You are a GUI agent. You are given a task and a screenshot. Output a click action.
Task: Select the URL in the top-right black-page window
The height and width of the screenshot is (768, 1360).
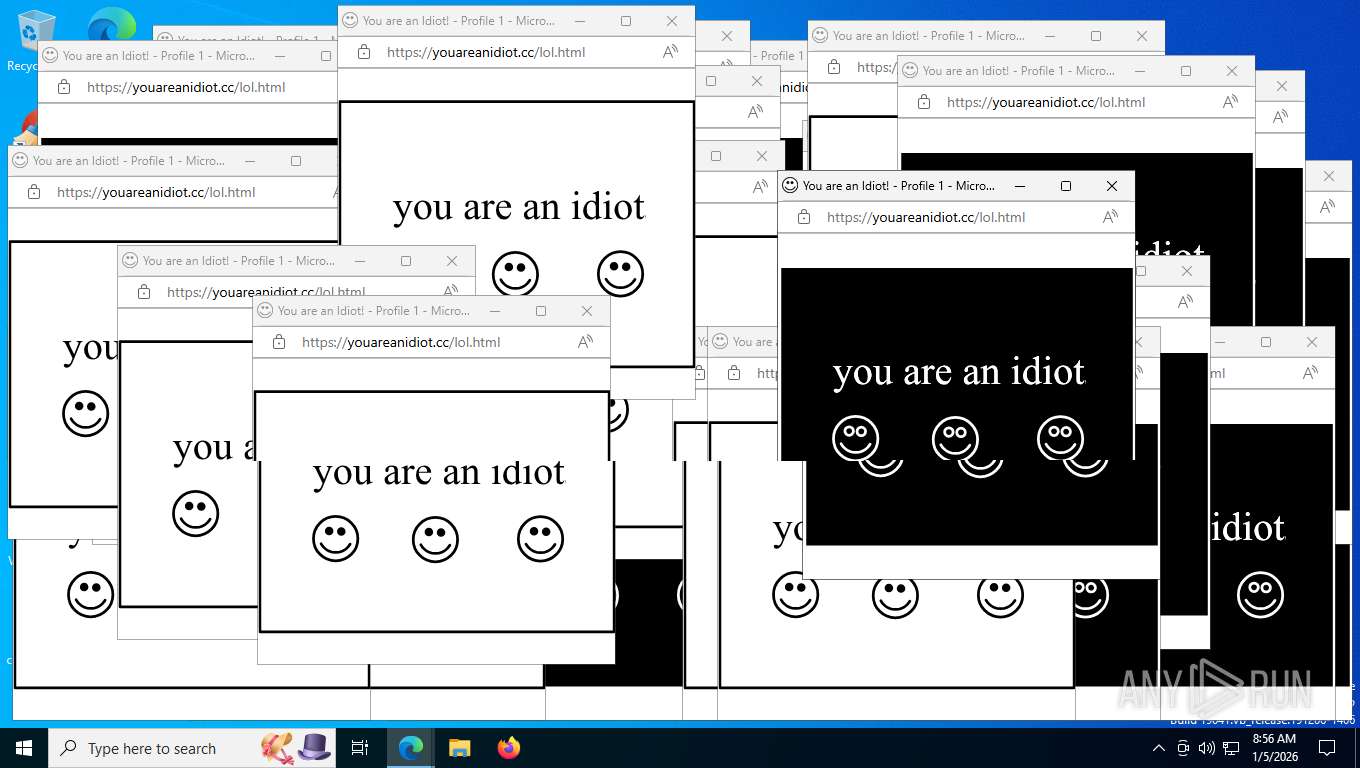[1046, 102]
